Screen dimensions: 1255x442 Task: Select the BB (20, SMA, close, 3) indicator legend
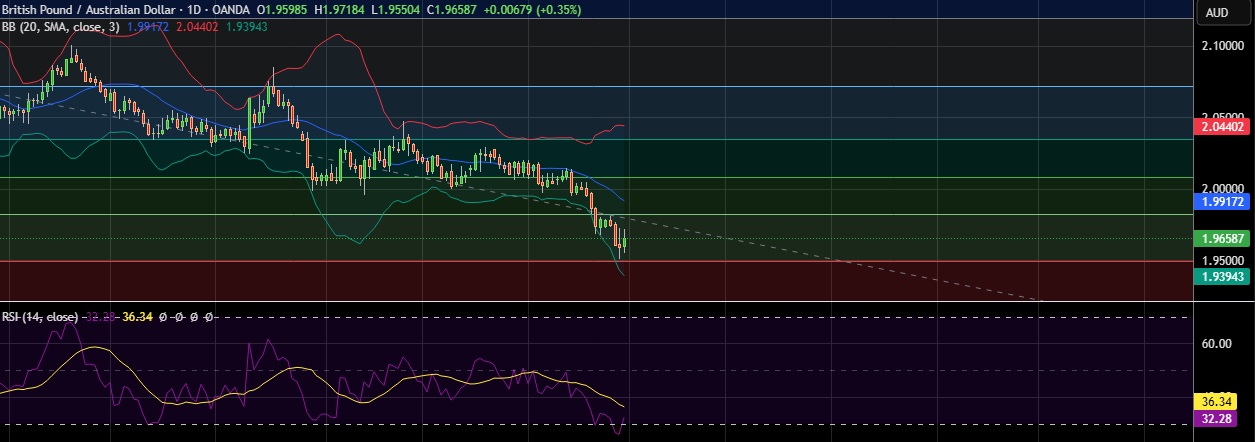point(61,27)
